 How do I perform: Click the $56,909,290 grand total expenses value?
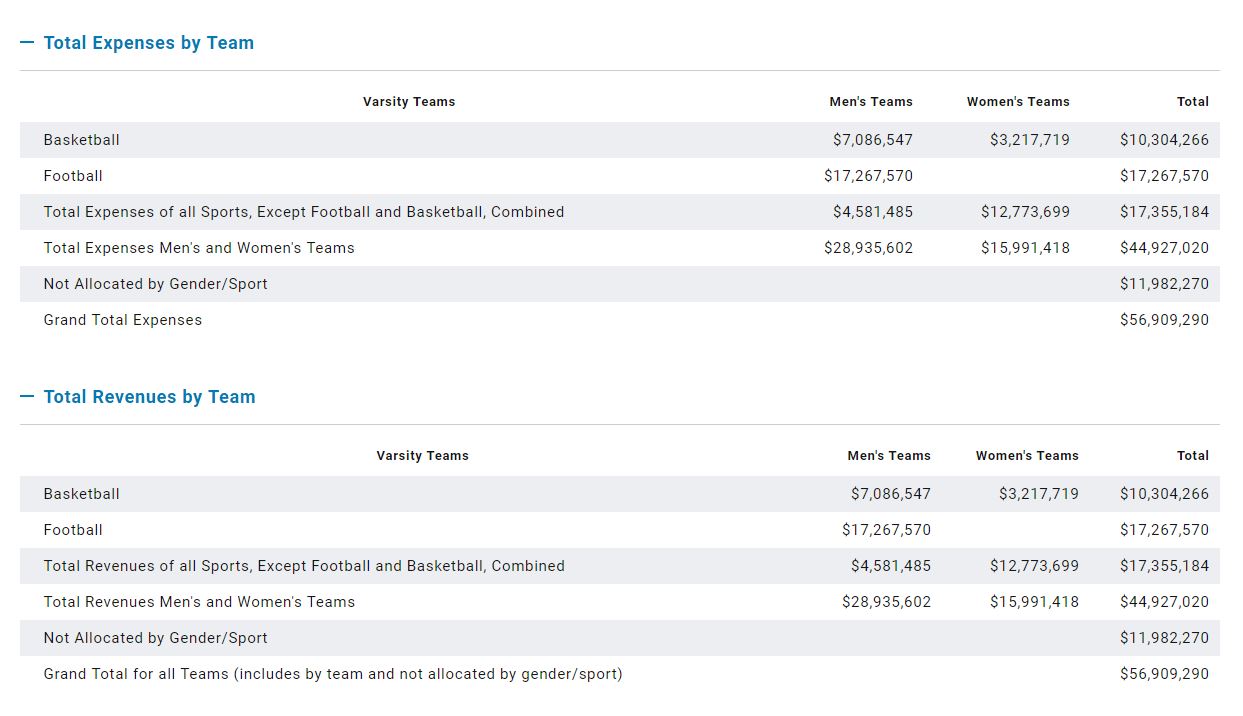1164,320
